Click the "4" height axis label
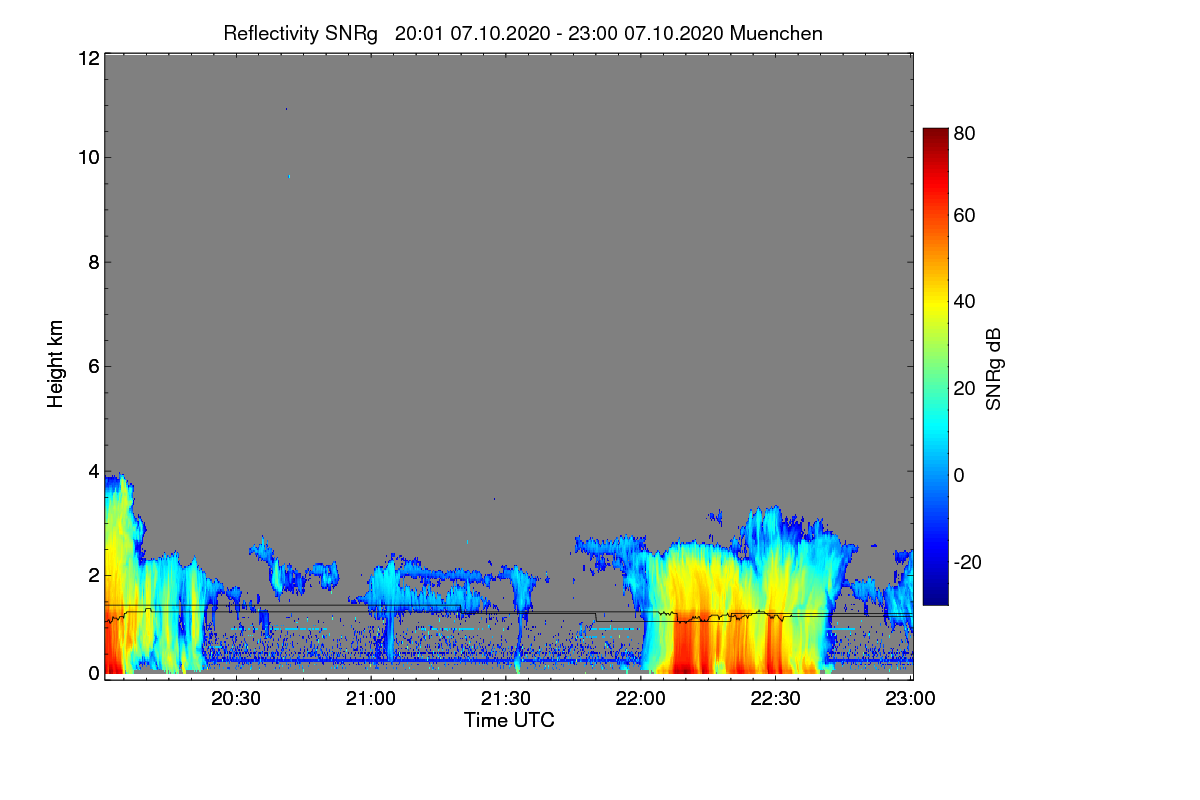Viewport: 1200px width, 800px height. (x=92, y=471)
